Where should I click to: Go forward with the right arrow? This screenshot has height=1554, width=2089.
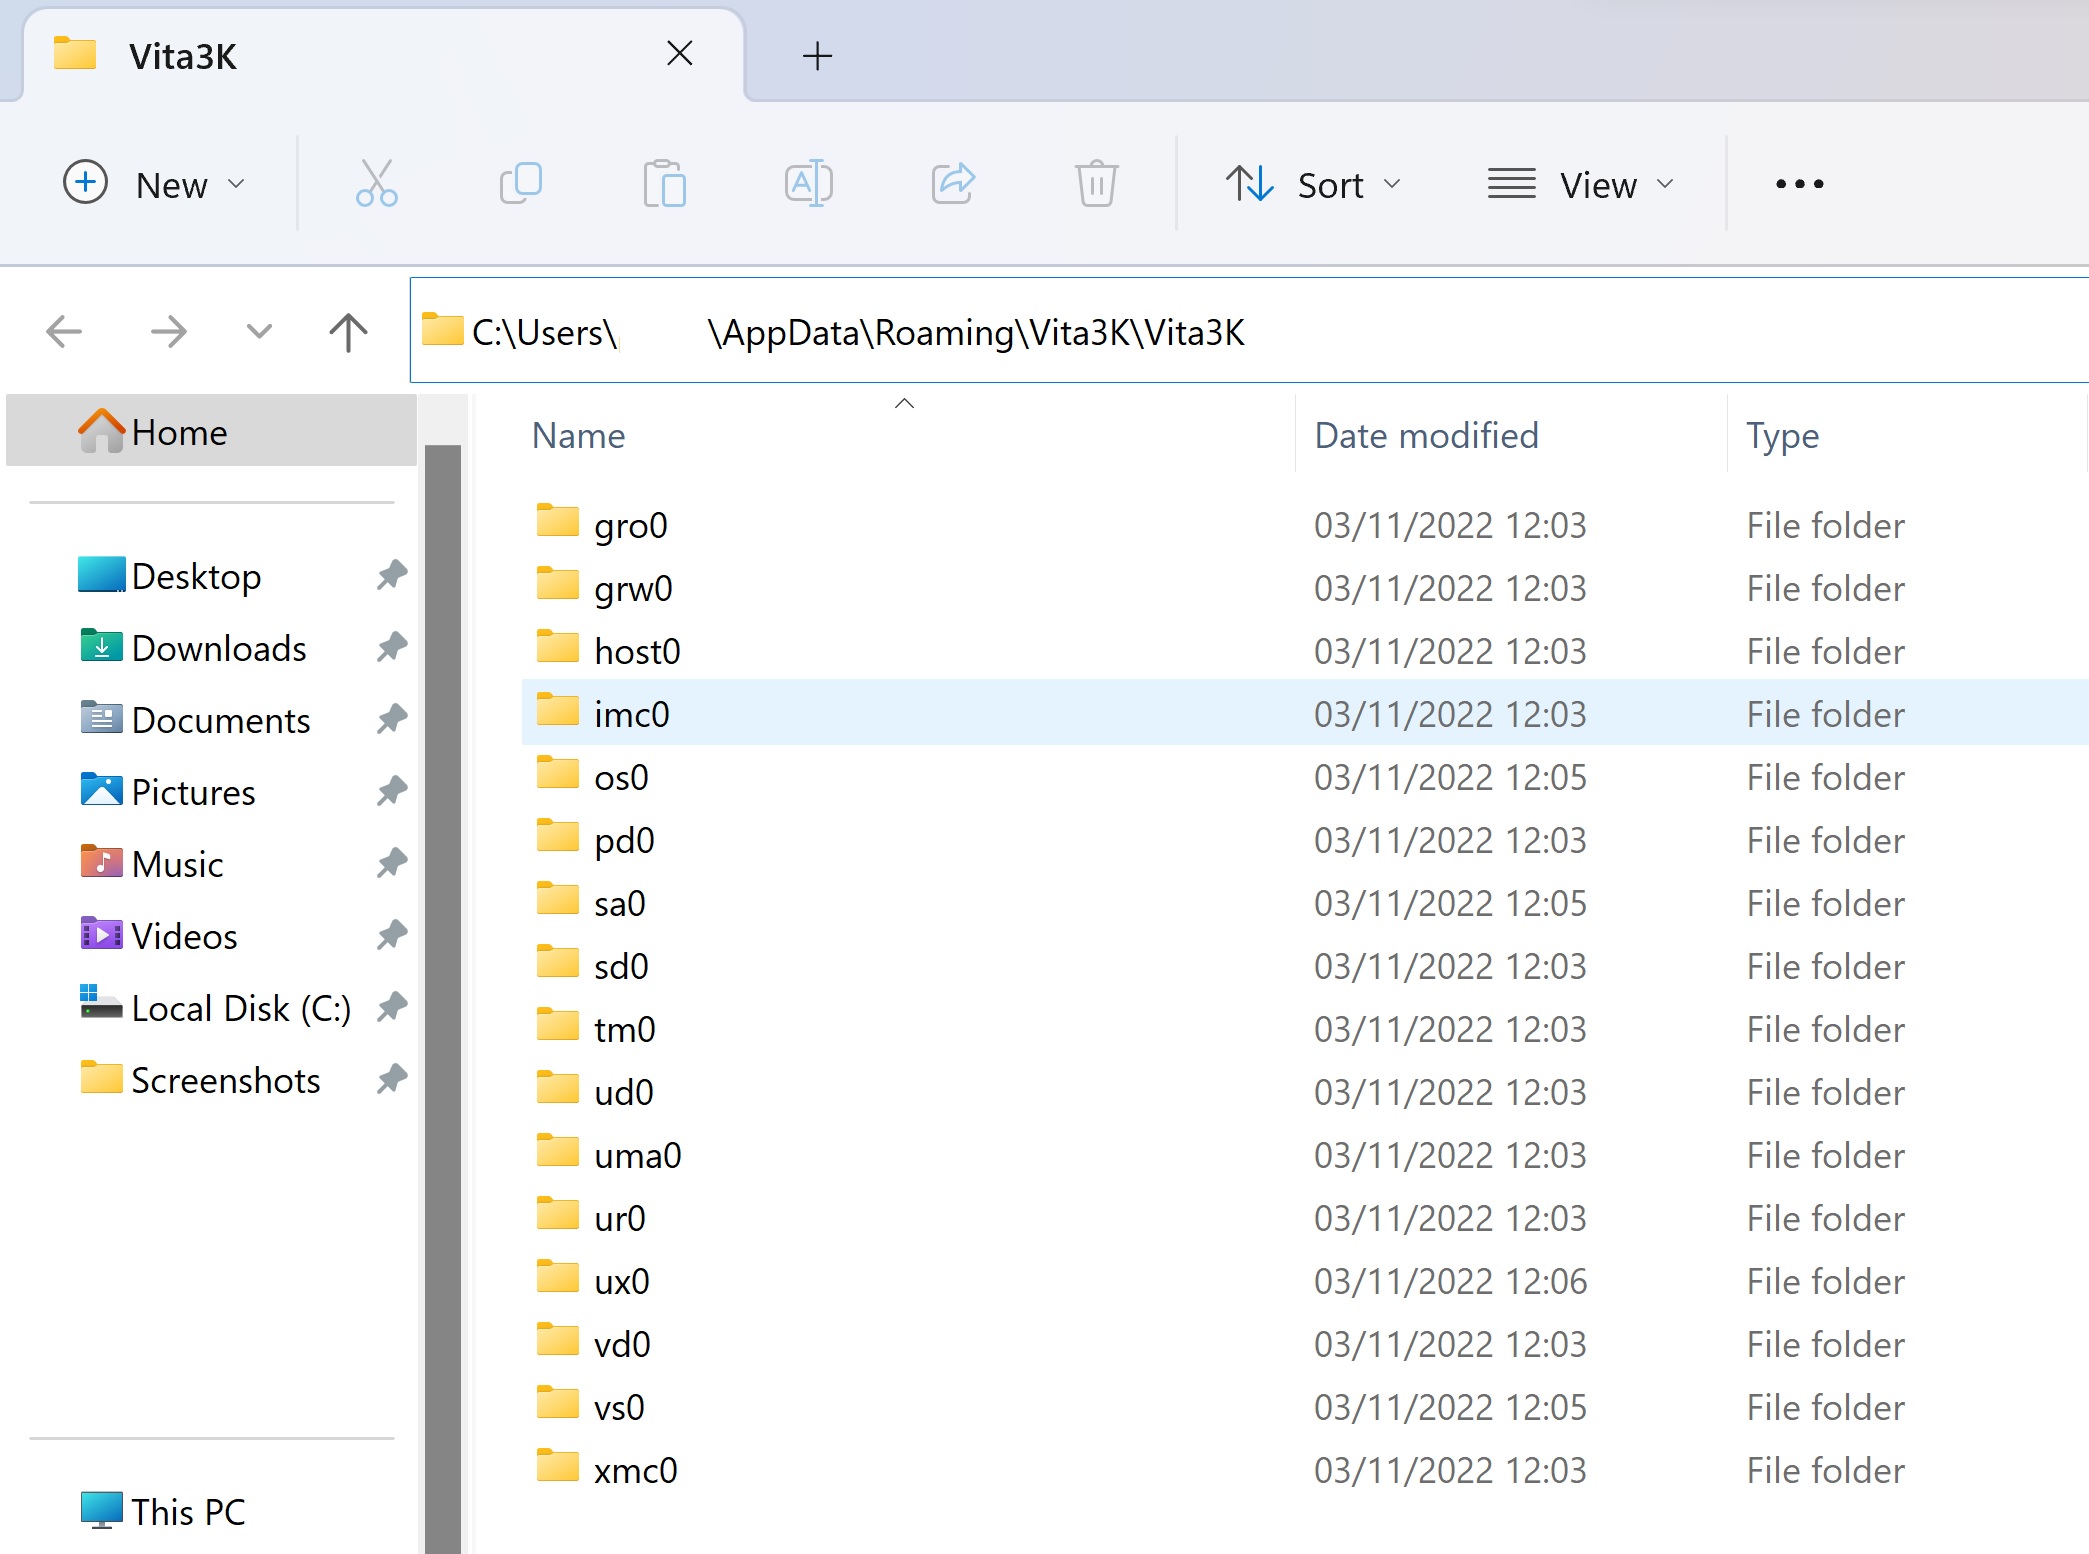[168, 331]
